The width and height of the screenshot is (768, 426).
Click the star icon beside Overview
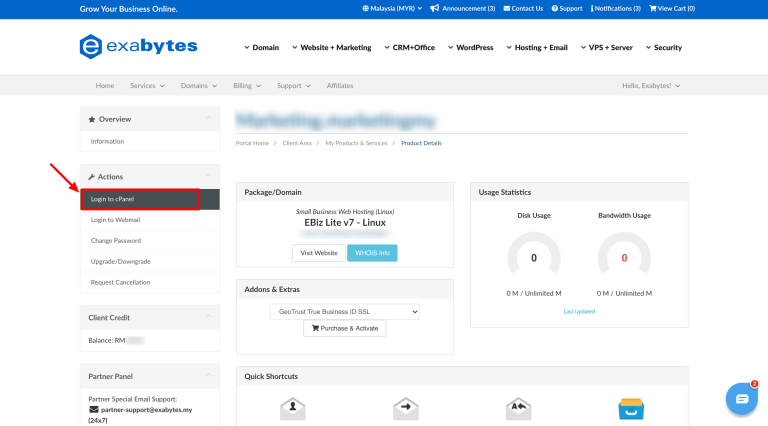92,119
